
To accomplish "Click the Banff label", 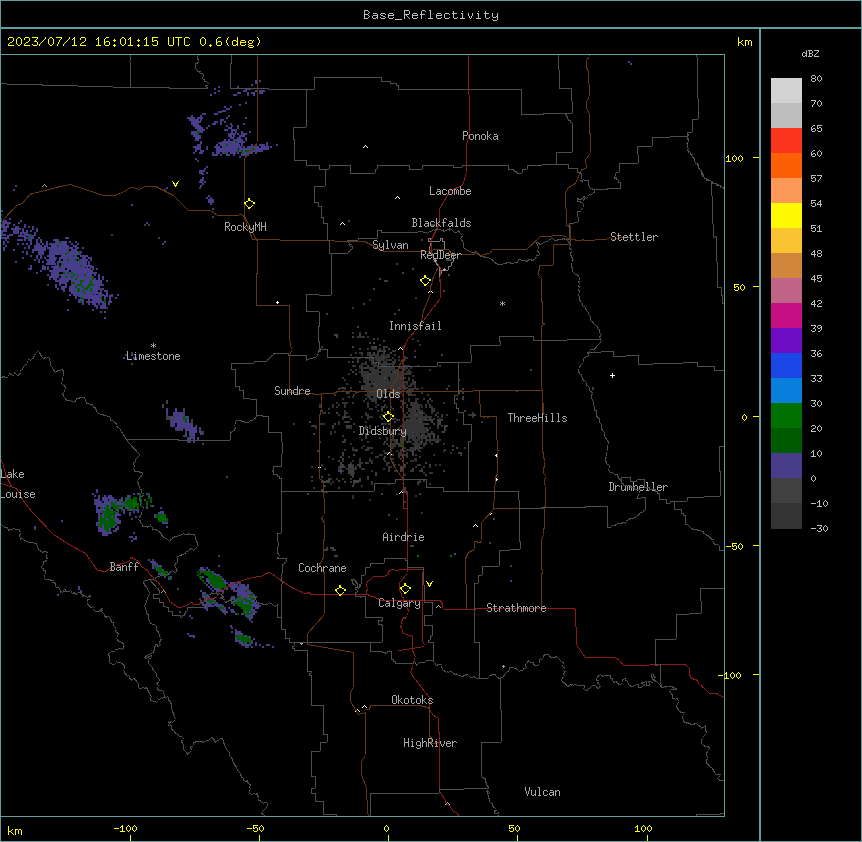I will (124, 567).
